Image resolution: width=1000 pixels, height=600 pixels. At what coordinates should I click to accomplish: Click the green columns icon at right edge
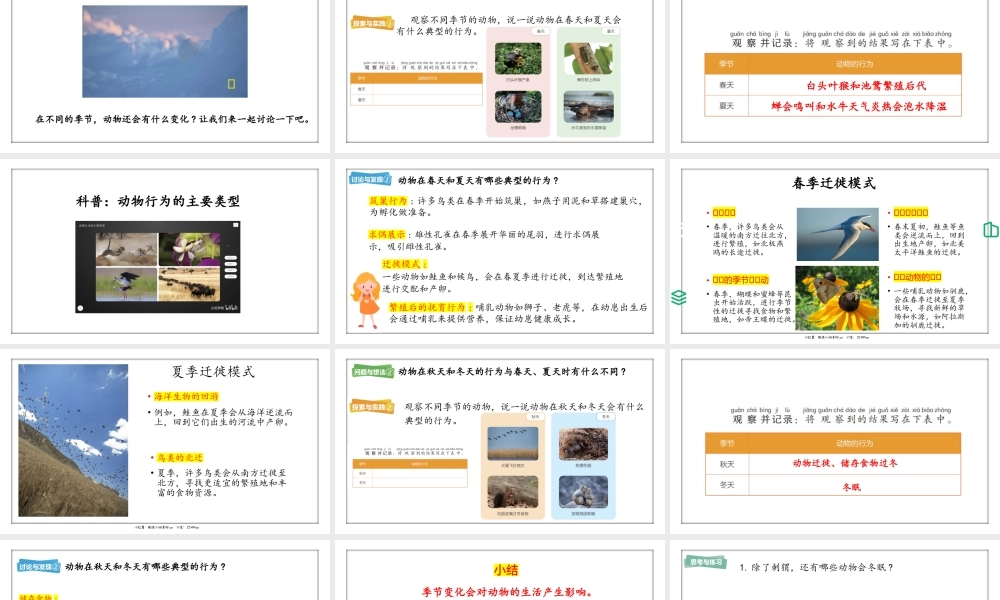coord(991,230)
